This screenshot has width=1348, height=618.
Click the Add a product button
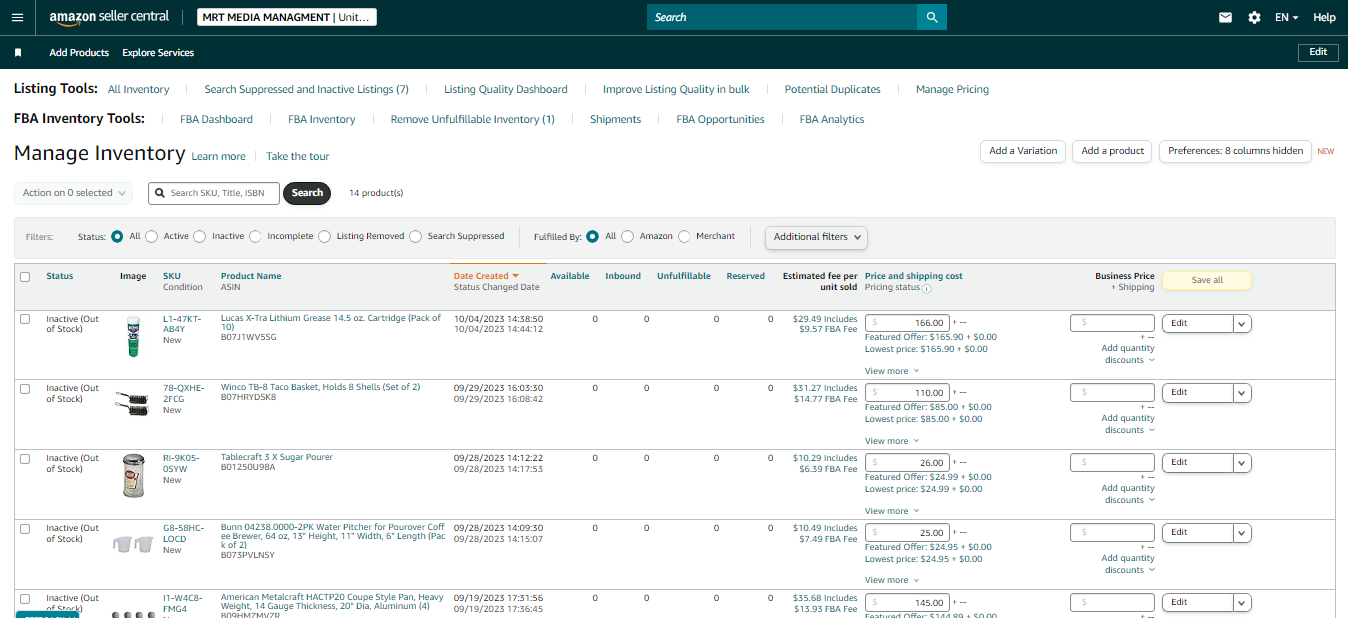pyautogui.click(x=1112, y=151)
